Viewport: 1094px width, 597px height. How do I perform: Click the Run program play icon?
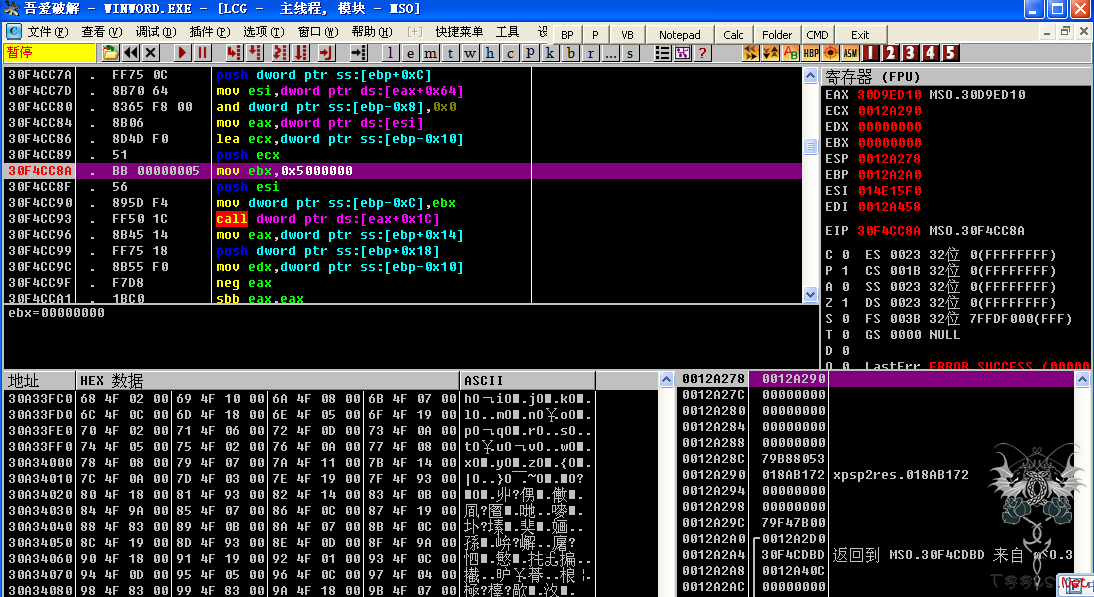(x=182, y=53)
